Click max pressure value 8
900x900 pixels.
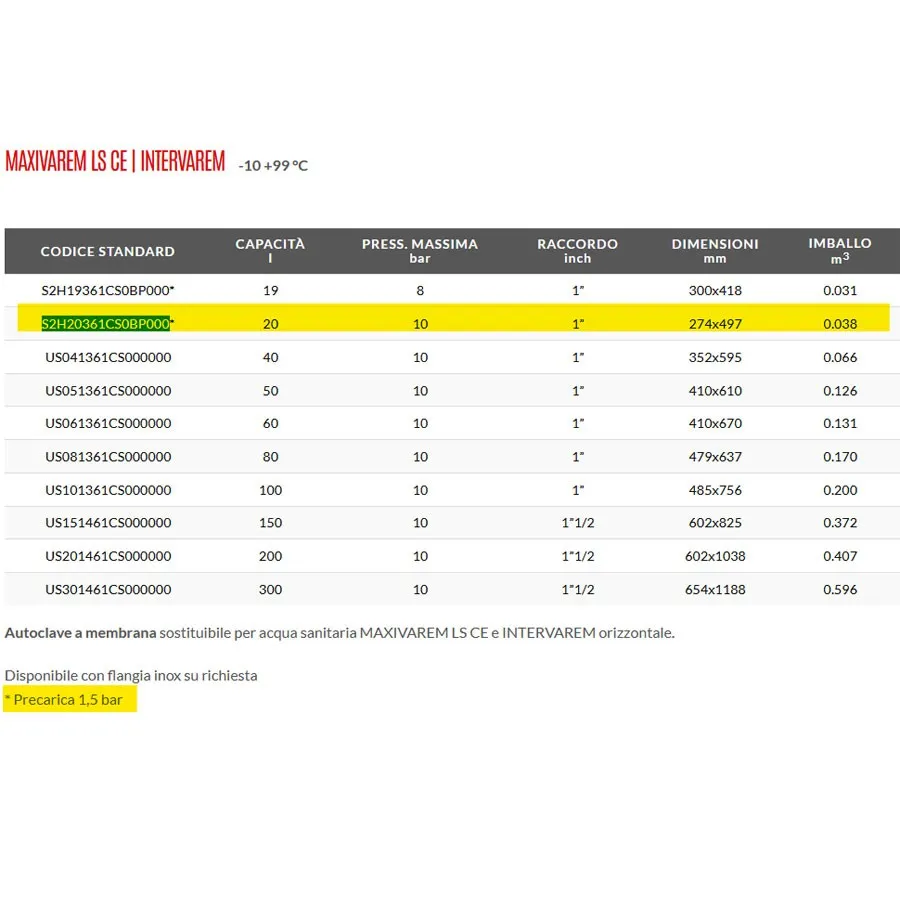pos(420,290)
